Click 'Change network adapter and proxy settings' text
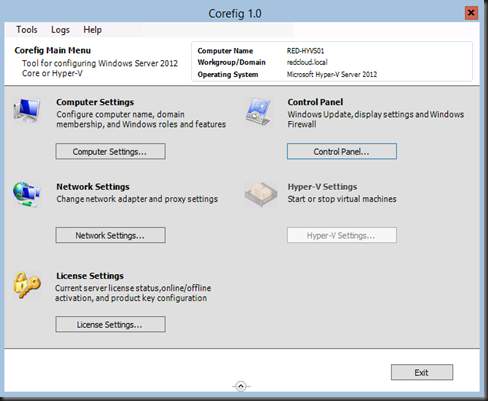This screenshot has height=401, width=488. click(x=137, y=199)
